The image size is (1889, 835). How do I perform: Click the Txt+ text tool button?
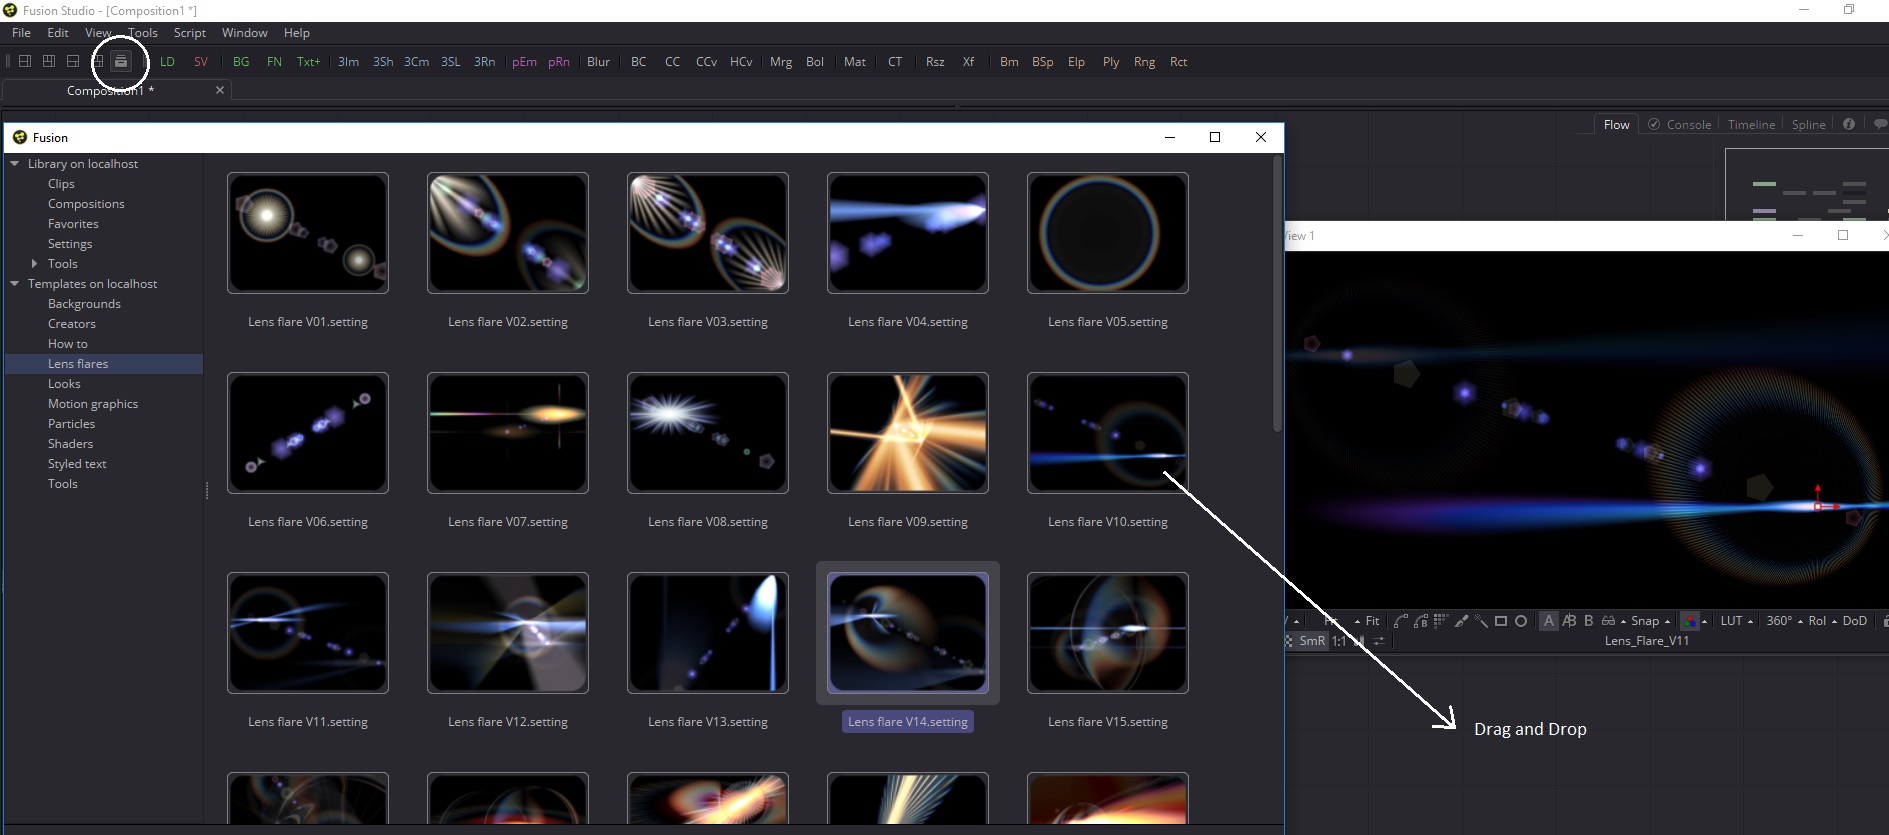[x=308, y=62]
